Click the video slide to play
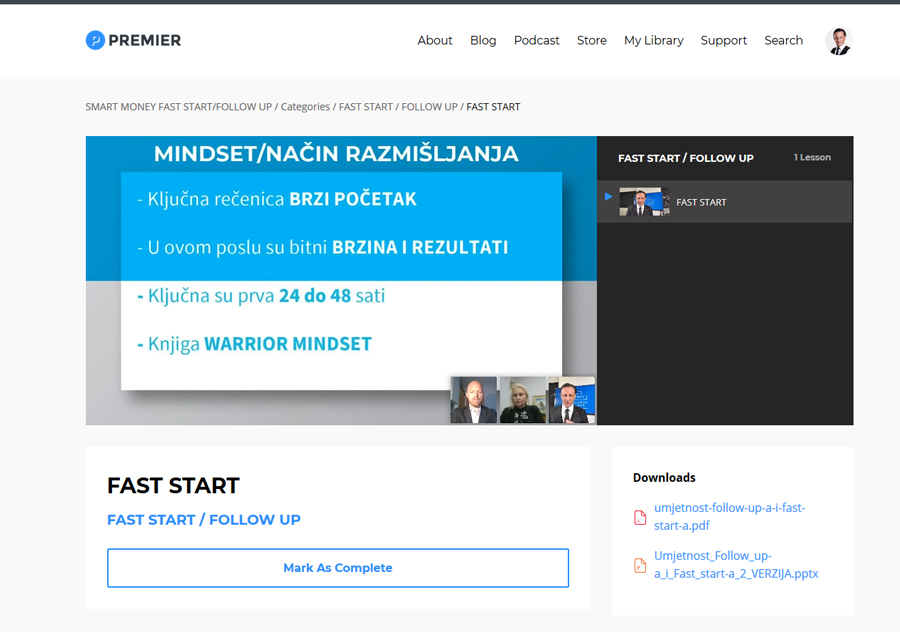The image size is (900, 632). [x=341, y=280]
